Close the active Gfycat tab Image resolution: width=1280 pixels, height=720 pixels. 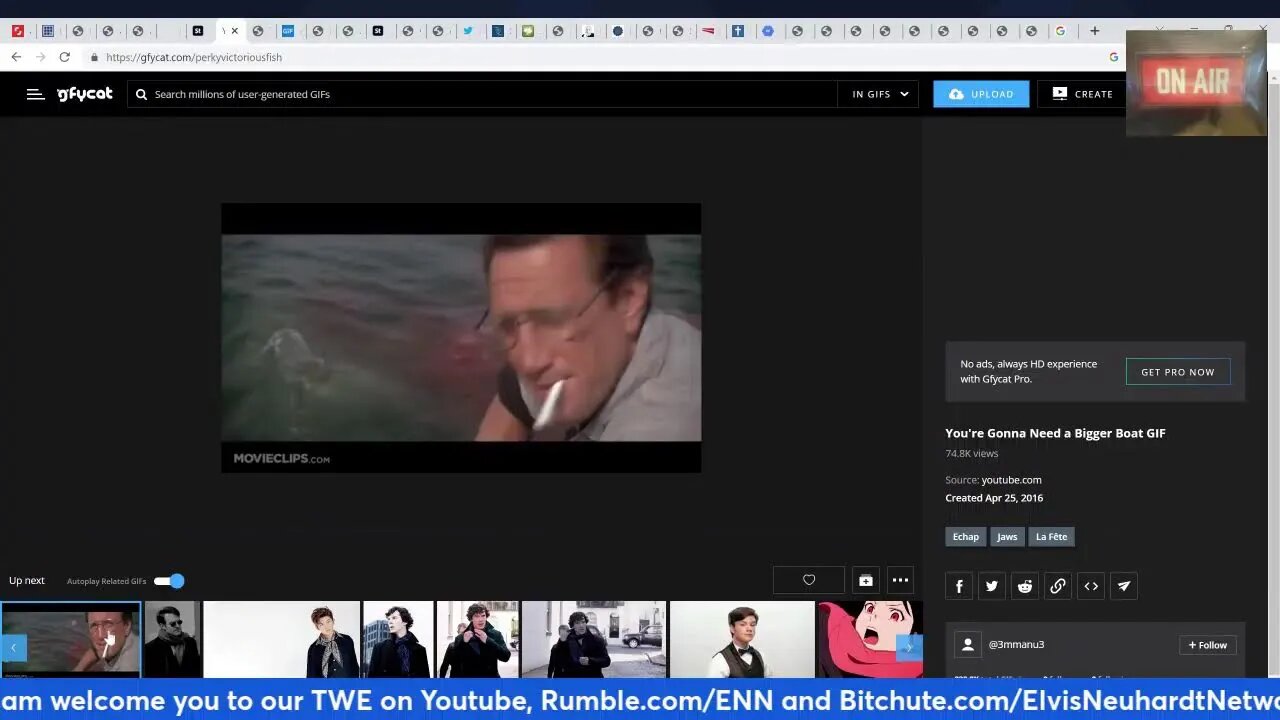coord(235,31)
